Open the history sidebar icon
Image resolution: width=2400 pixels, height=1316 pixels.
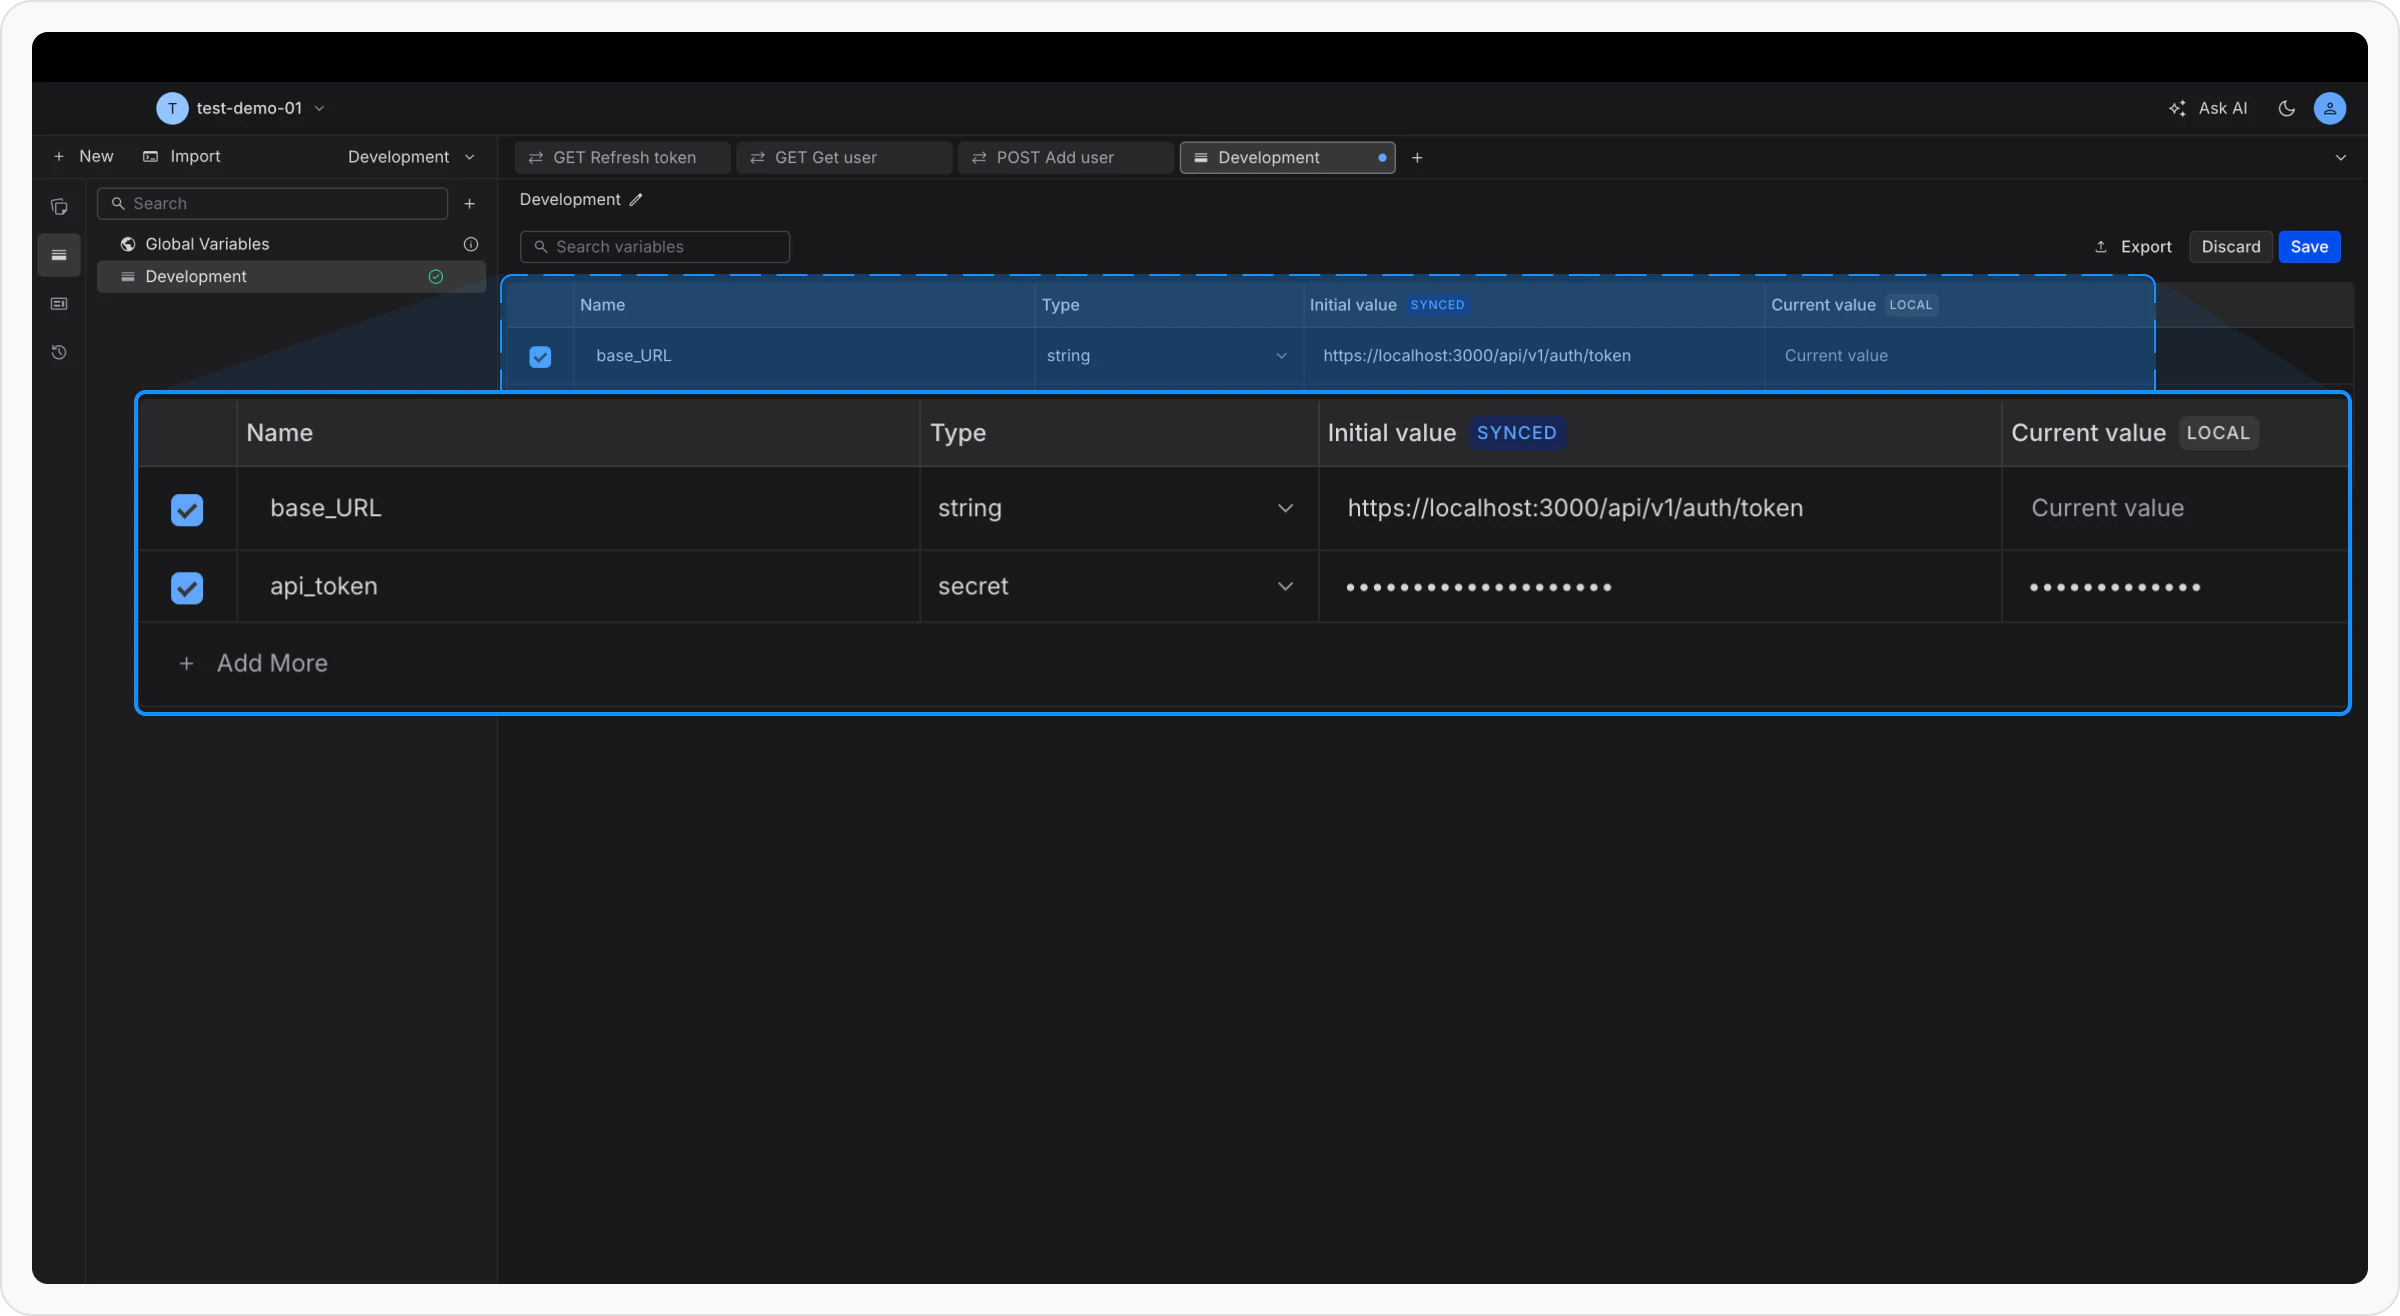[59, 352]
